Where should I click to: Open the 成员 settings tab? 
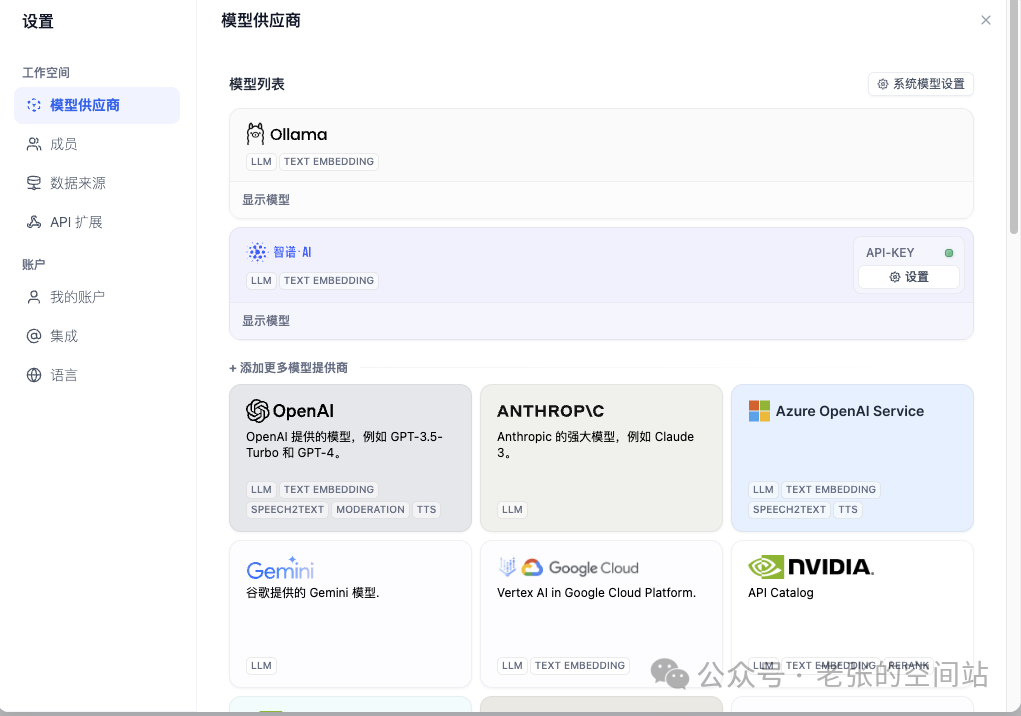pos(63,144)
